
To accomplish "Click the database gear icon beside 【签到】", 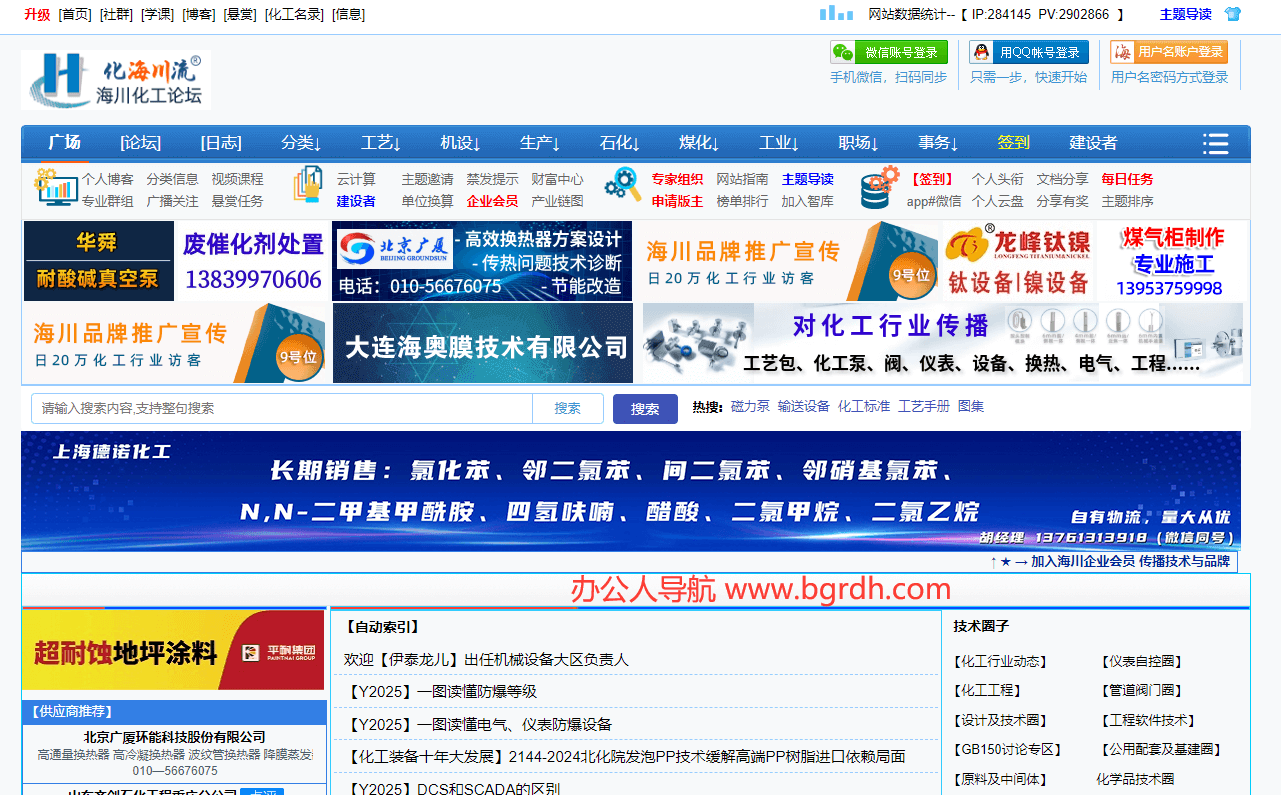I will point(880,187).
